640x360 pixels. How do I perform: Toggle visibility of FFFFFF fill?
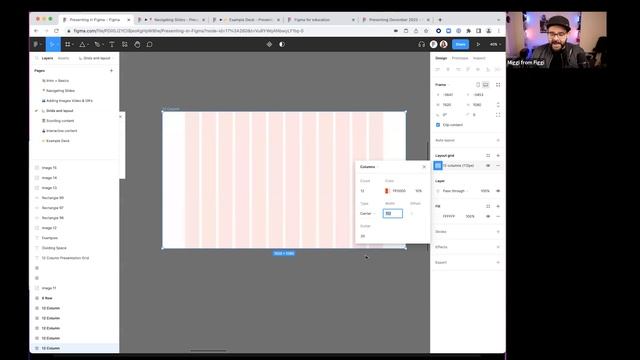[x=488, y=216]
